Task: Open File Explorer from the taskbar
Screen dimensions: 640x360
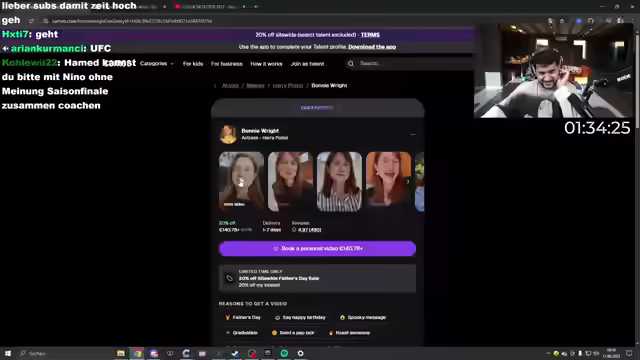Action: click(121, 353)
